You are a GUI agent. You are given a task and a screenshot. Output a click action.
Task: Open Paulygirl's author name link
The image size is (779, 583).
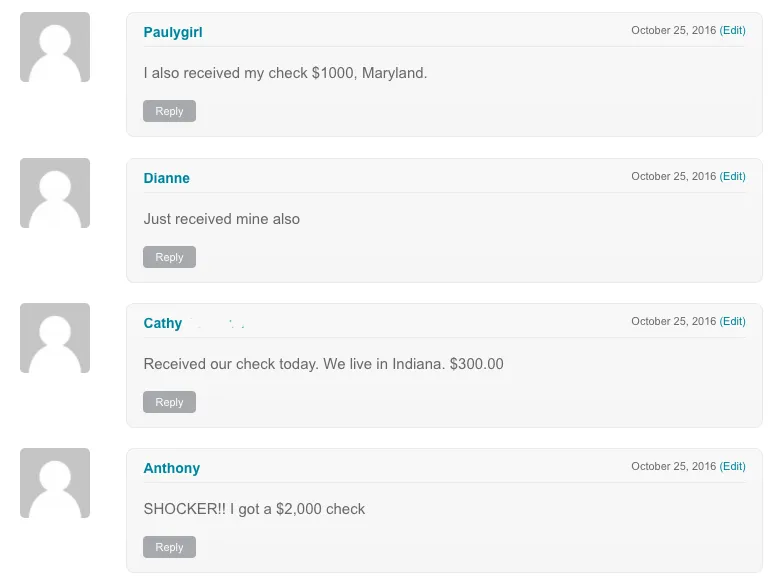click(x=173, y=32)
